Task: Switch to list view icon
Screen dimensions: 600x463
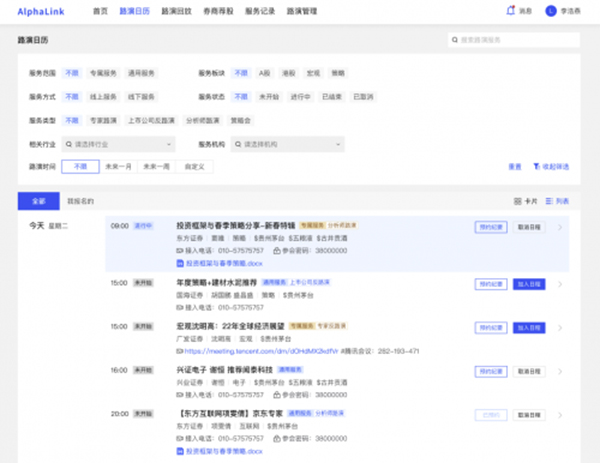Action: tap(548, 201)
